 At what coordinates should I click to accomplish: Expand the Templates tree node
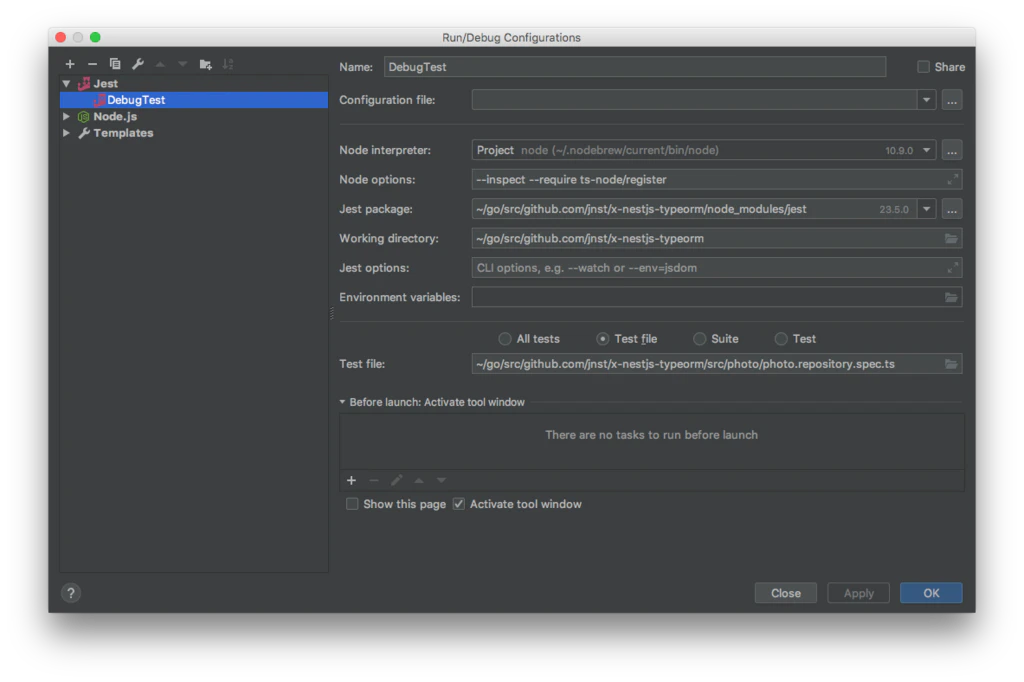(x=67, y=133)
